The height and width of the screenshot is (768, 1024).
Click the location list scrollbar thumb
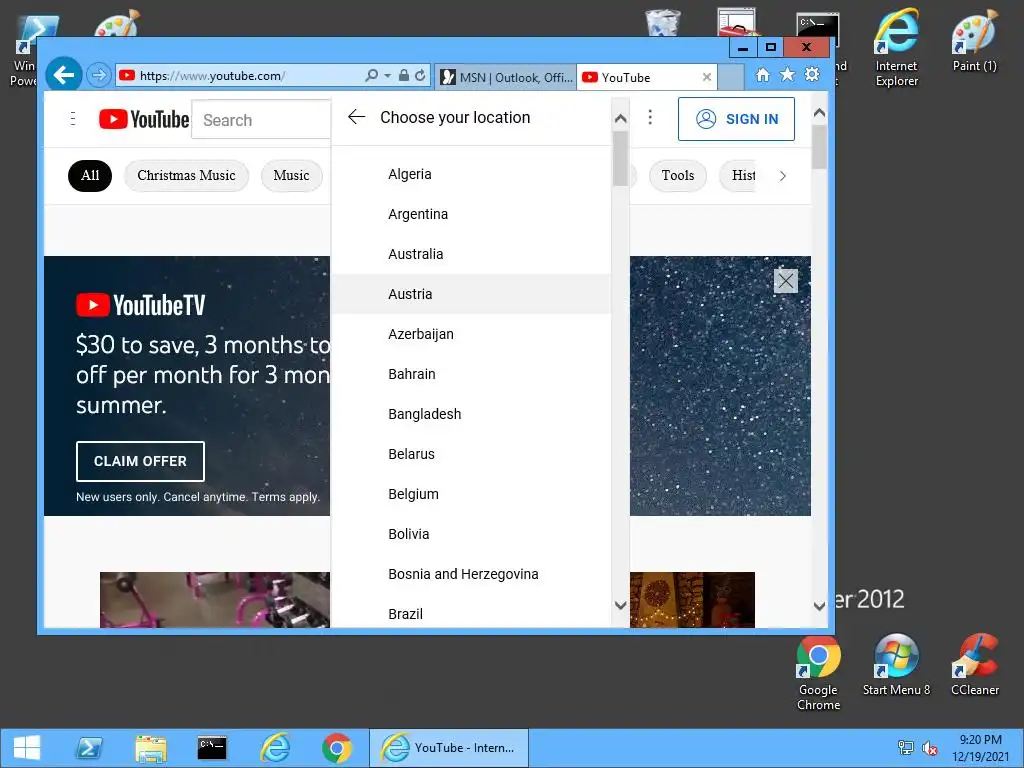coord(620,159)
